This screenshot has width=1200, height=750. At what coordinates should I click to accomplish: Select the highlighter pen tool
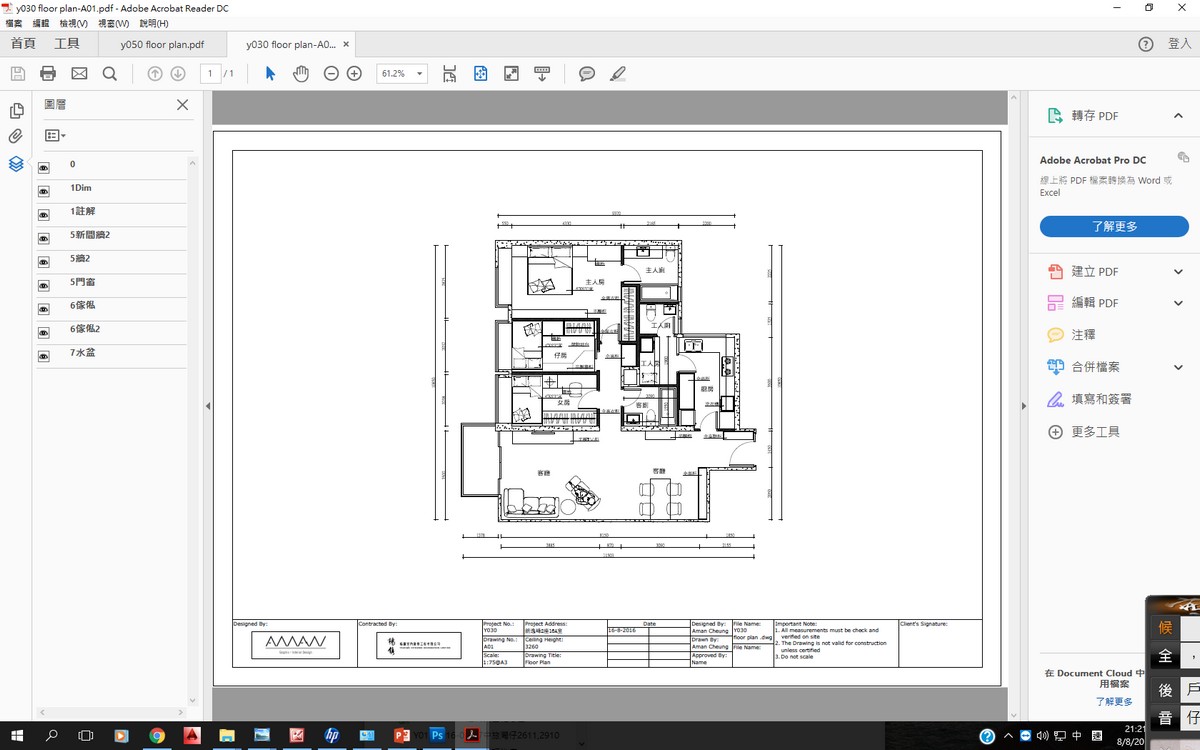pos(617,74)
